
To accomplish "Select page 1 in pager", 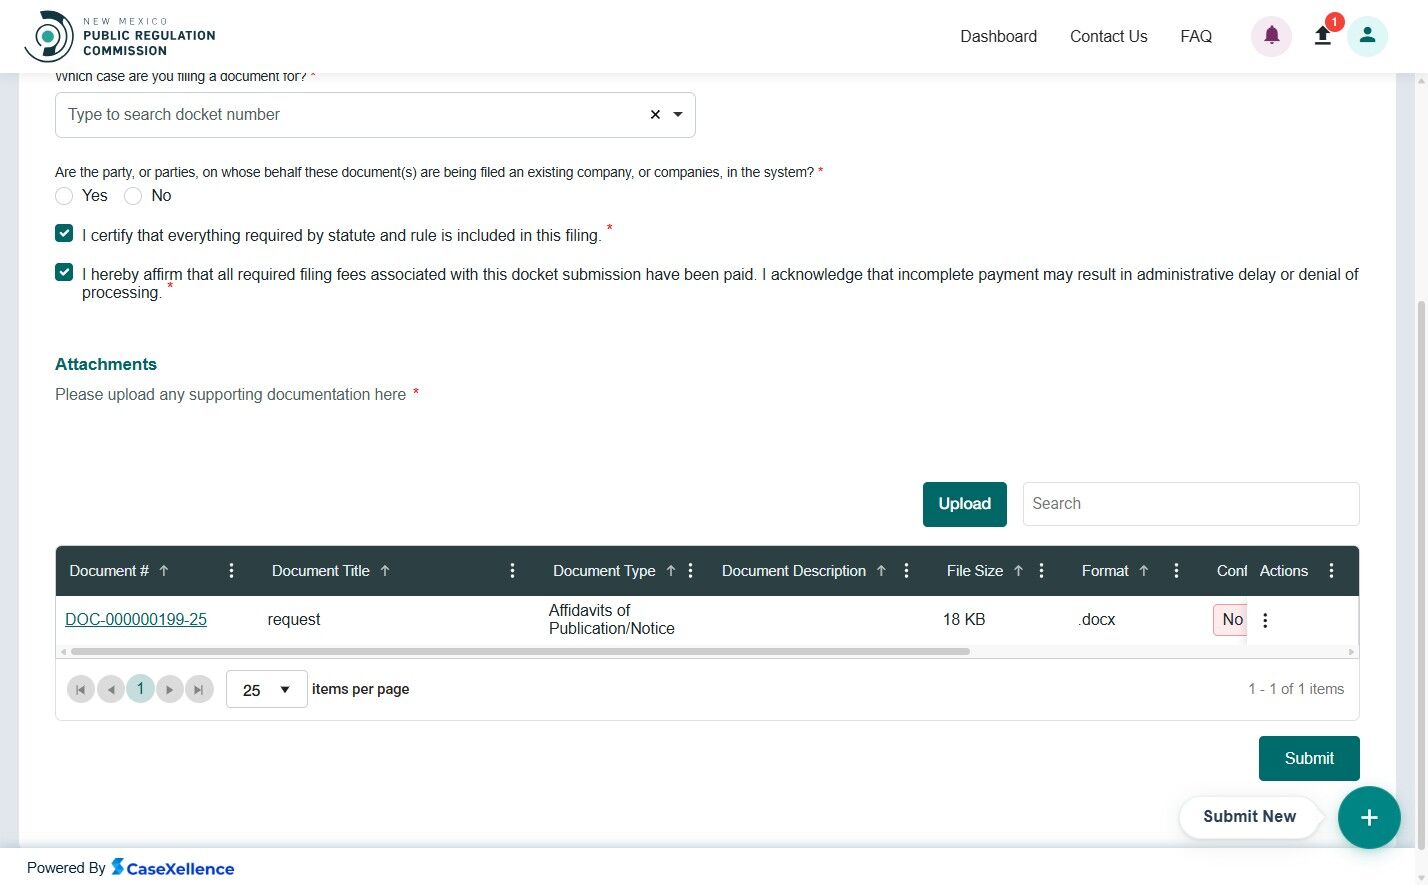I will click(140, 690).
